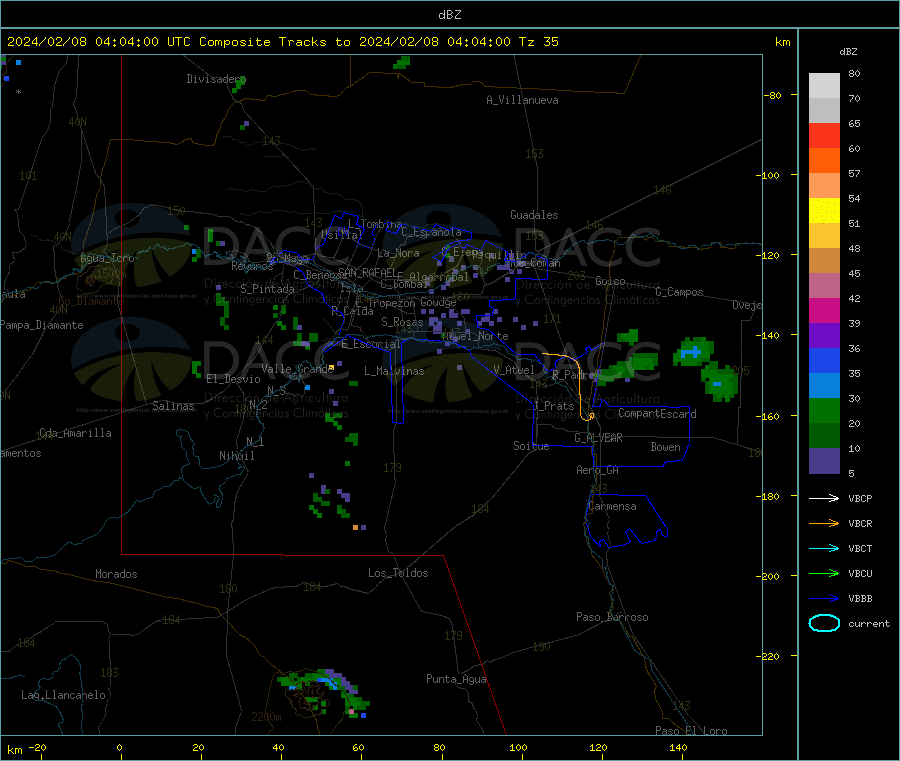
Task: Click the Paso_El_Loro place label
Action: 691,731
